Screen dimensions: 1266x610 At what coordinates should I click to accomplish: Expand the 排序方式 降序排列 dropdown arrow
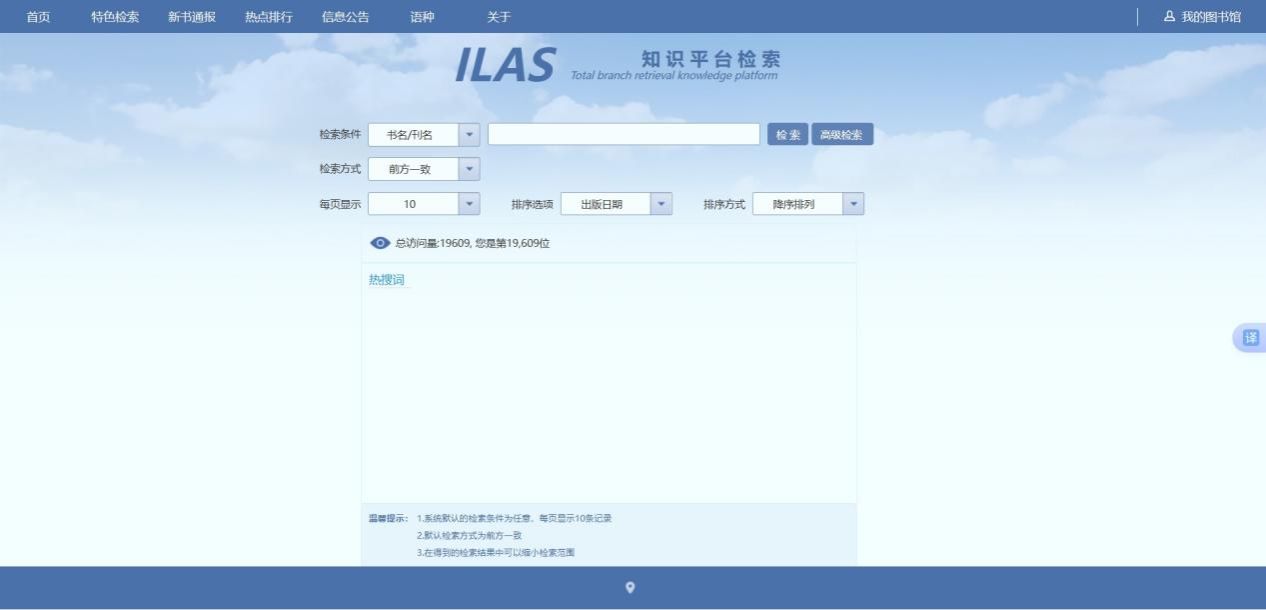pos(853,204)
